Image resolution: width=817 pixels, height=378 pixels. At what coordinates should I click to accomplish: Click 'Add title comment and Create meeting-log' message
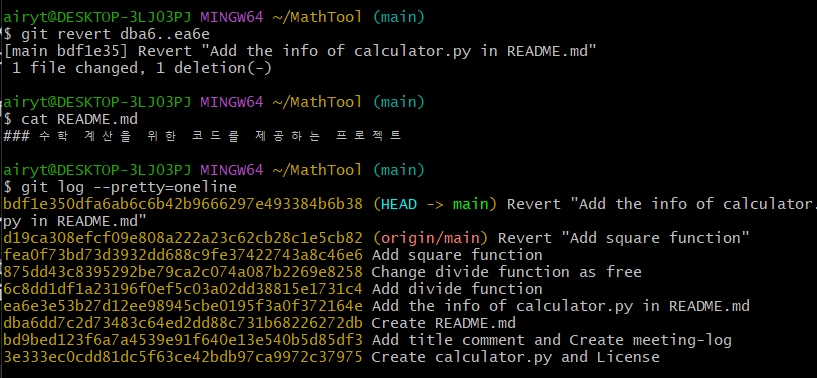[x=552, y=340]
